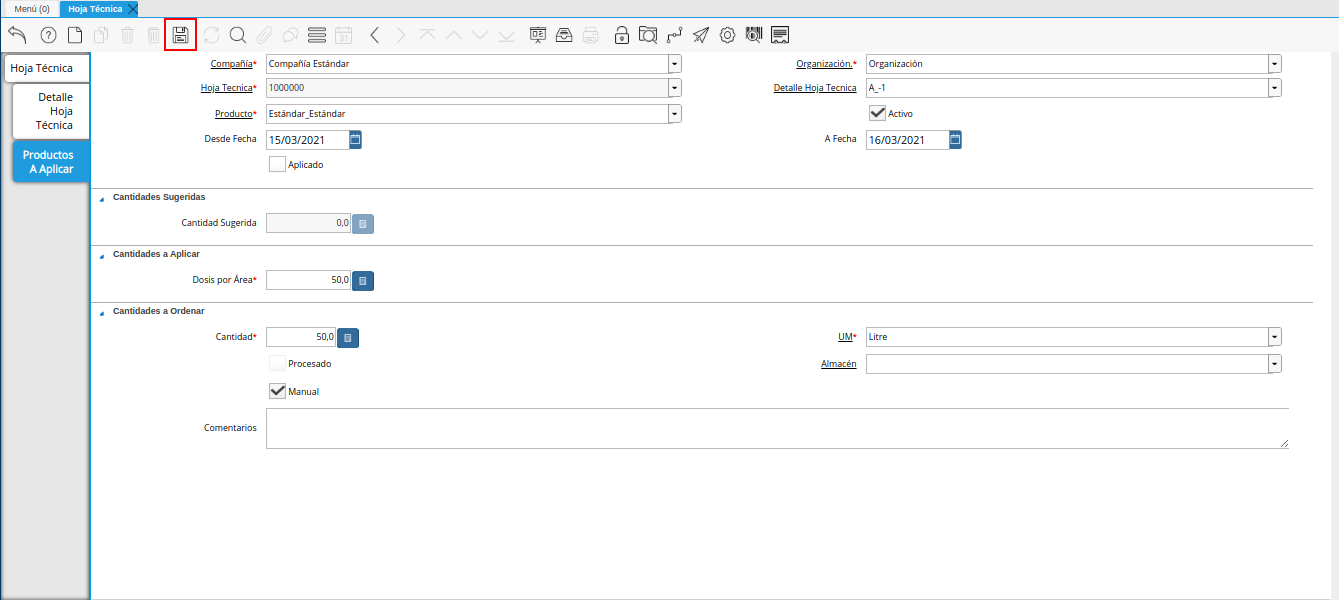The height and width of the screenshot is (600, 1339).
Task: Toggle the Procesado checkbox
Action: [x=277, y=363]
